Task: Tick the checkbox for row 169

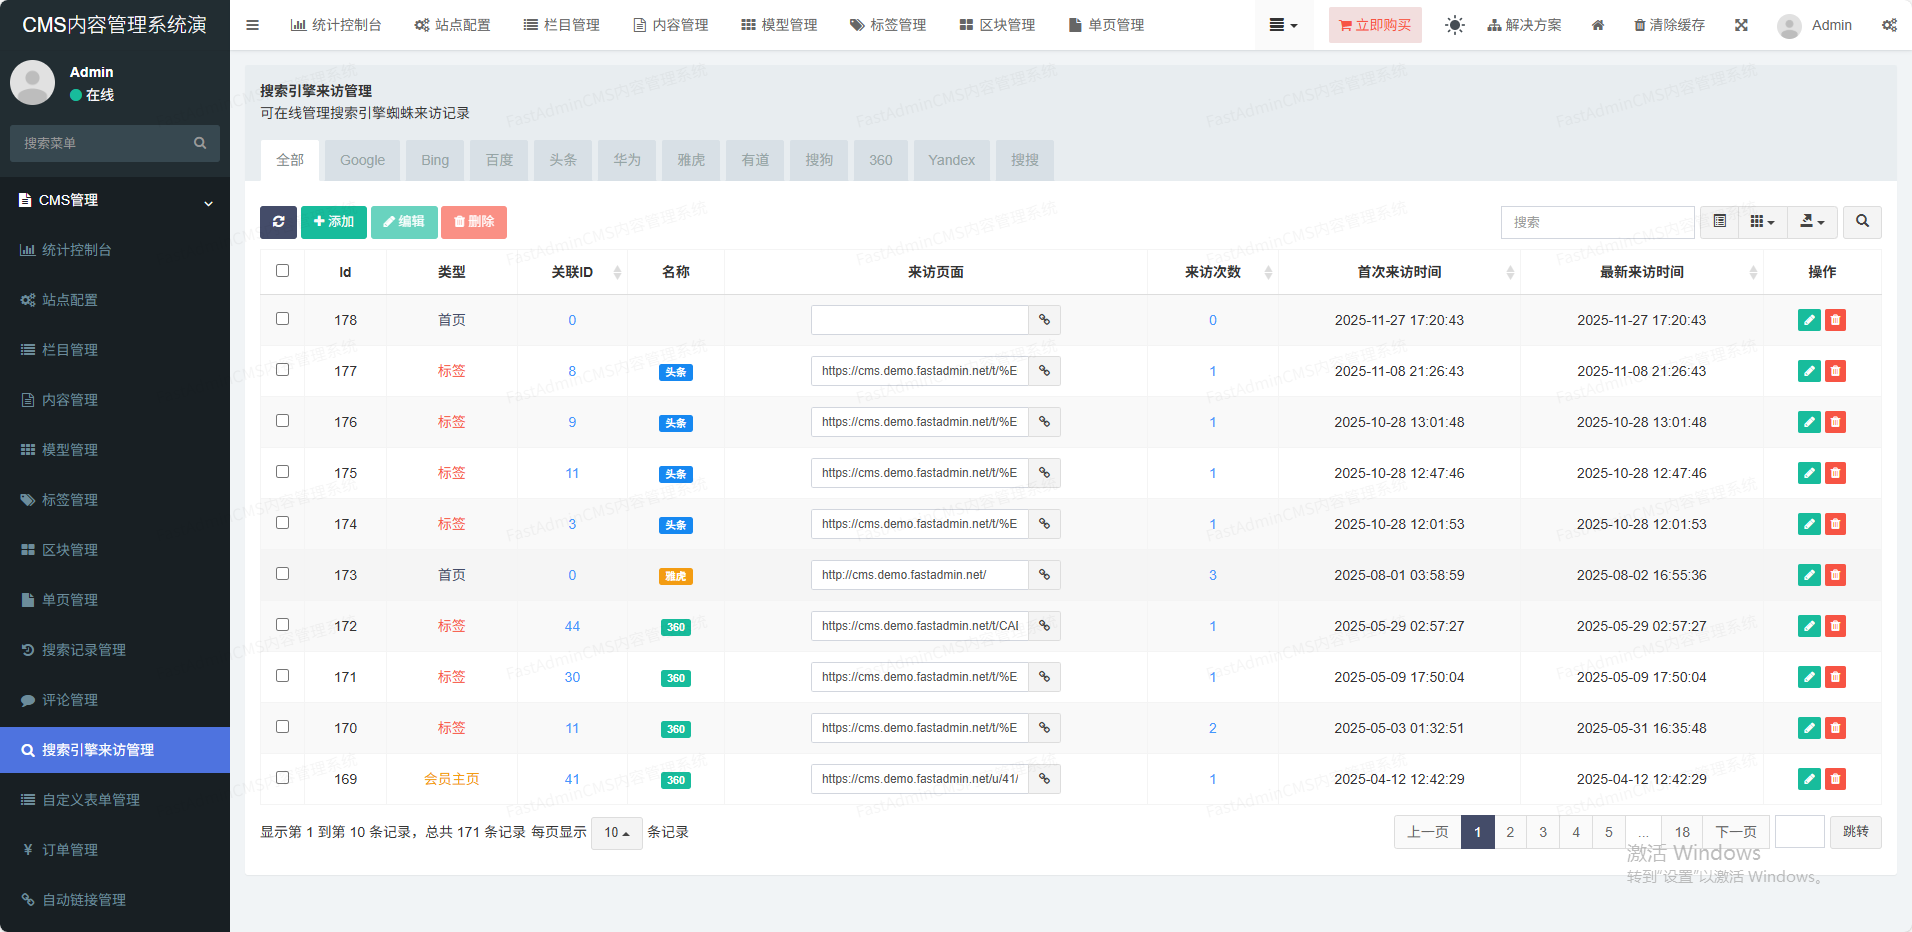Action: 283,778
